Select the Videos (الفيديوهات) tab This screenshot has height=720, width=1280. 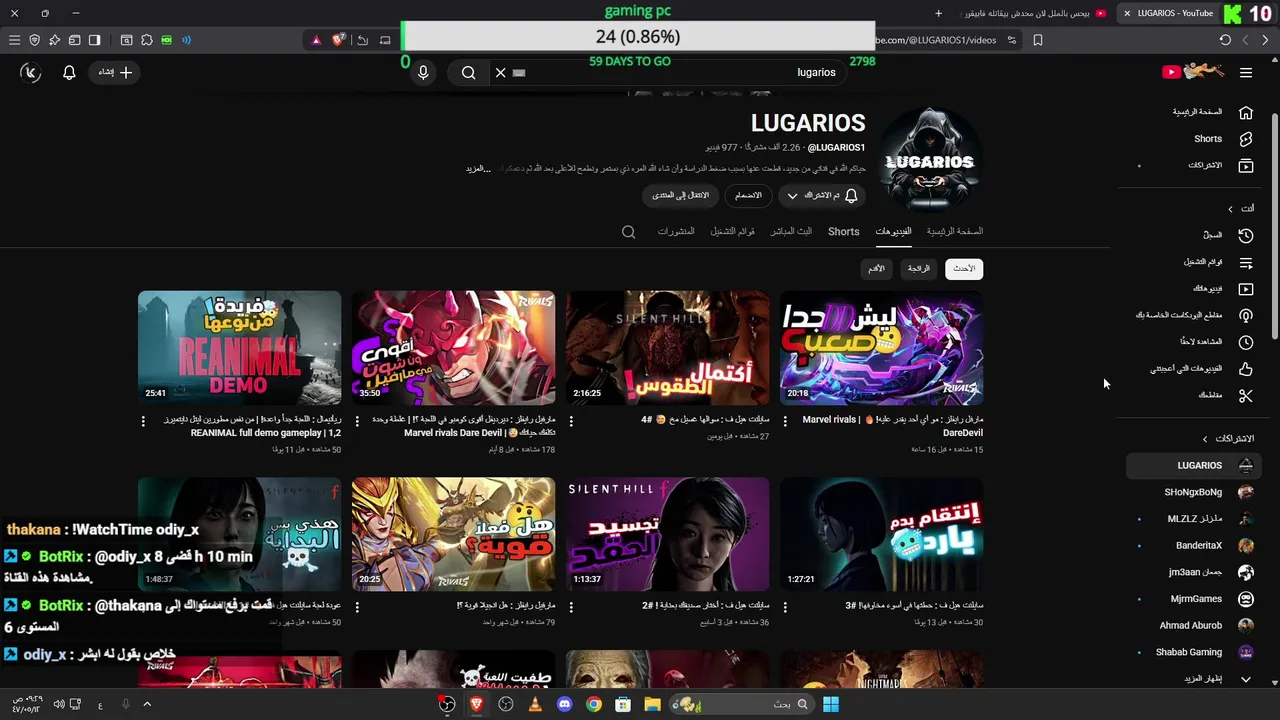pos(893,231)
